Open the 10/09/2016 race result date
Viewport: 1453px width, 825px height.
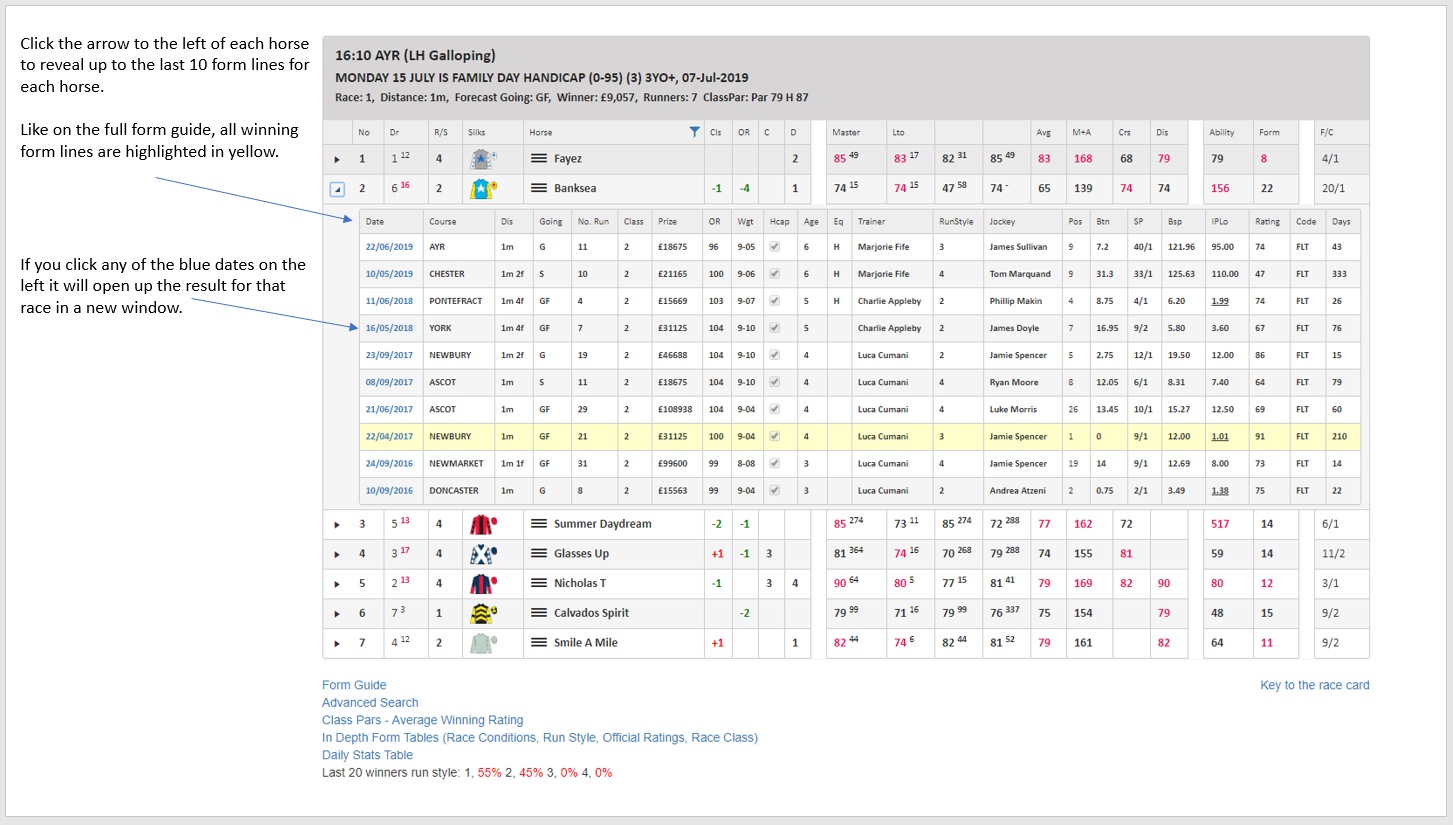pos(389,491)
